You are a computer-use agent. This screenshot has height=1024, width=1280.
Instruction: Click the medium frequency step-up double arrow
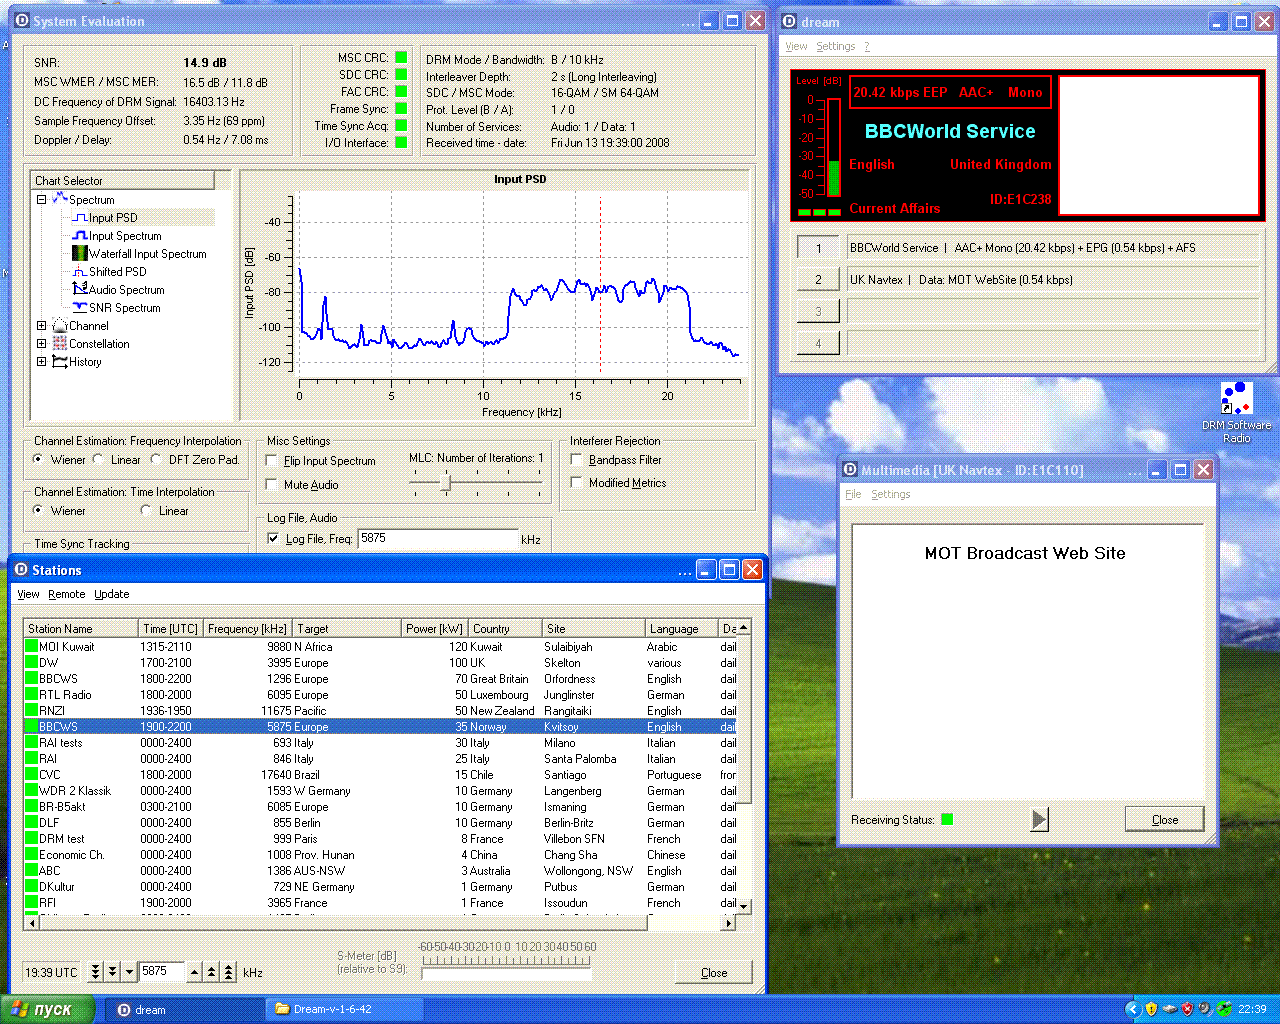(212, 972)
